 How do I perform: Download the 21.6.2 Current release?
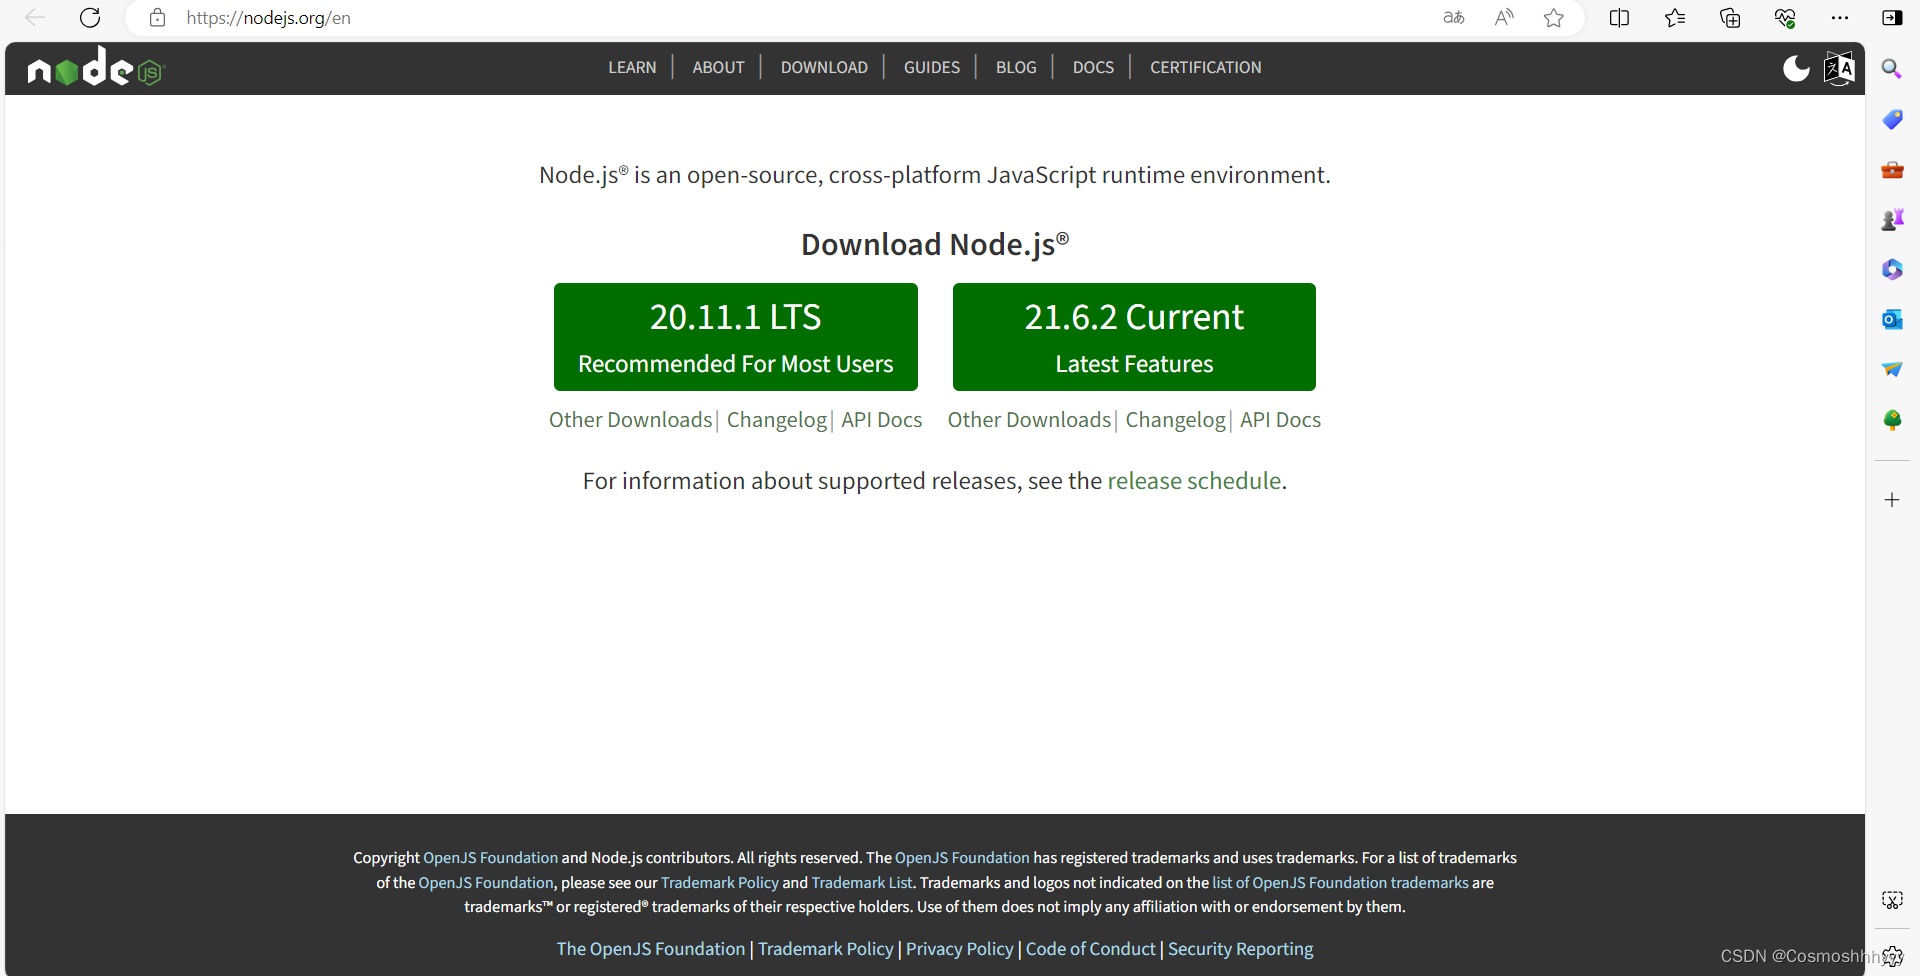[1134, 337]
